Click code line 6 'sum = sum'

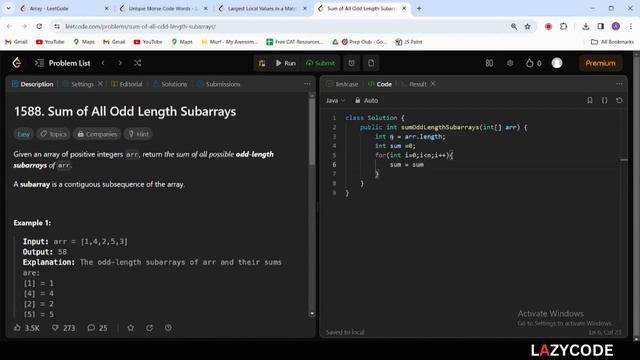407,164
